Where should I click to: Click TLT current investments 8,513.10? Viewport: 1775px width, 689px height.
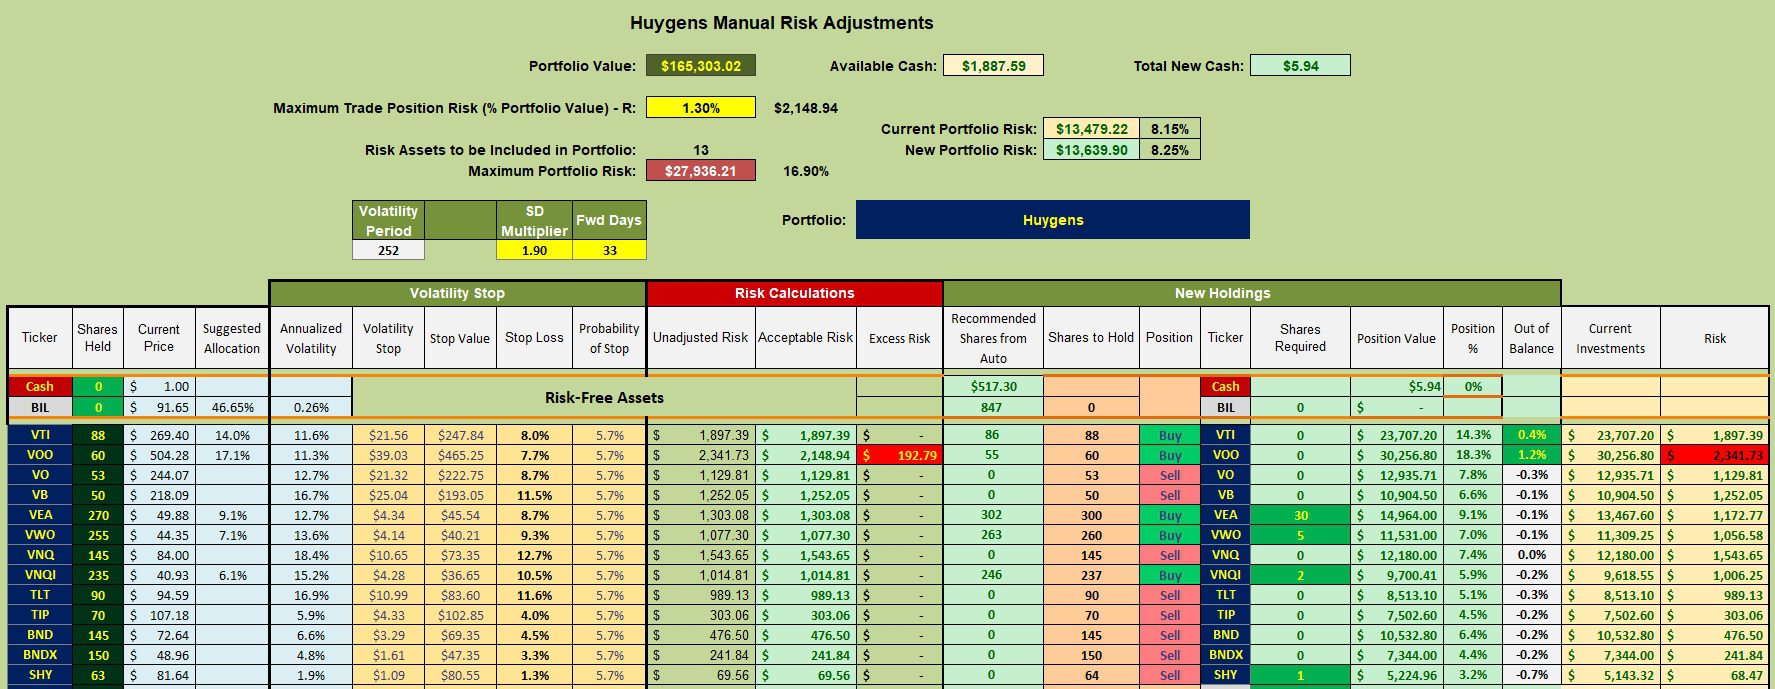pos(1610,595)
